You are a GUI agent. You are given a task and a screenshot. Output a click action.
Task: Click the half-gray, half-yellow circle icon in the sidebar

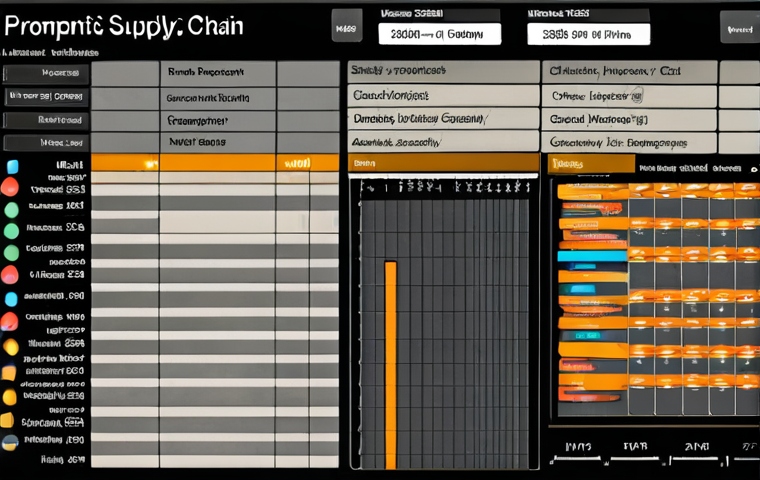coord(10,442)
